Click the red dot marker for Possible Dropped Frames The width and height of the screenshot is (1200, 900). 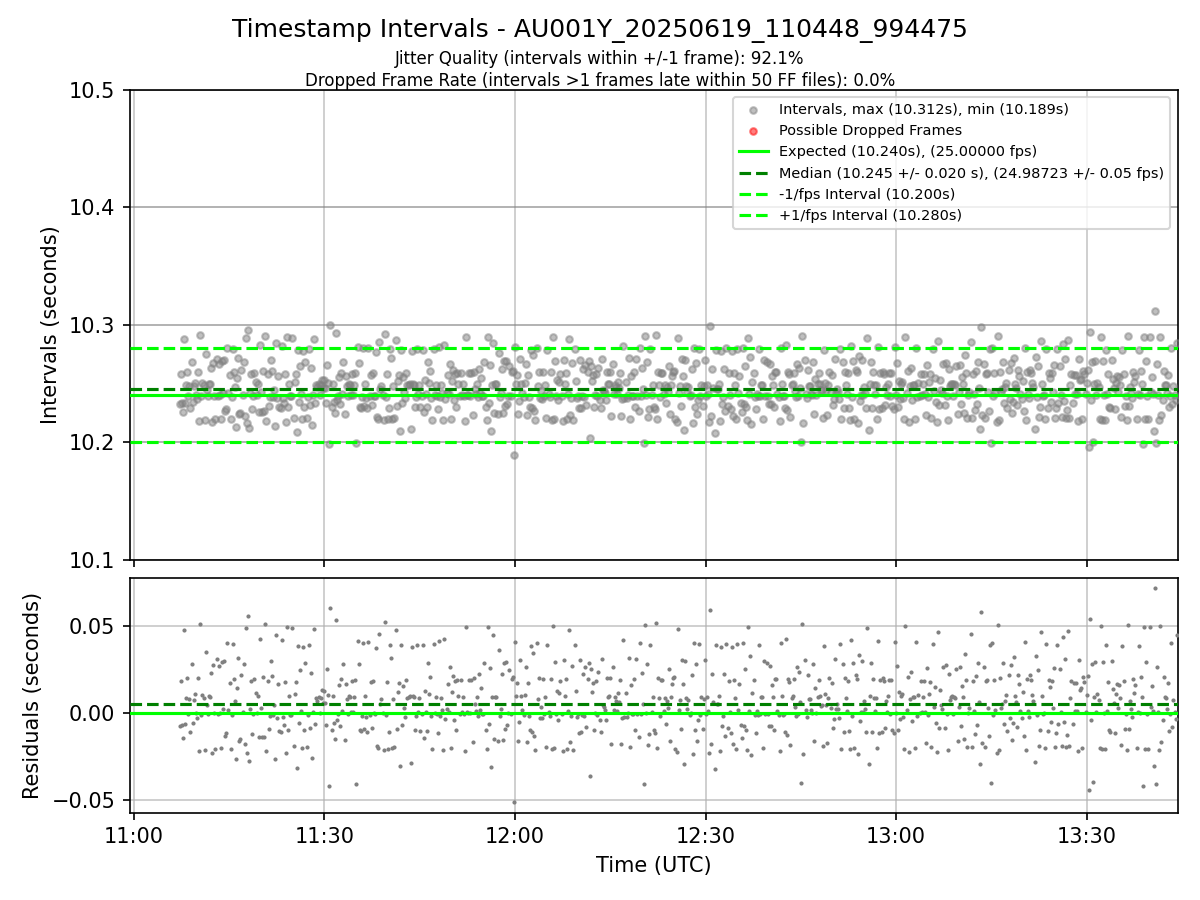coord(753,130)
